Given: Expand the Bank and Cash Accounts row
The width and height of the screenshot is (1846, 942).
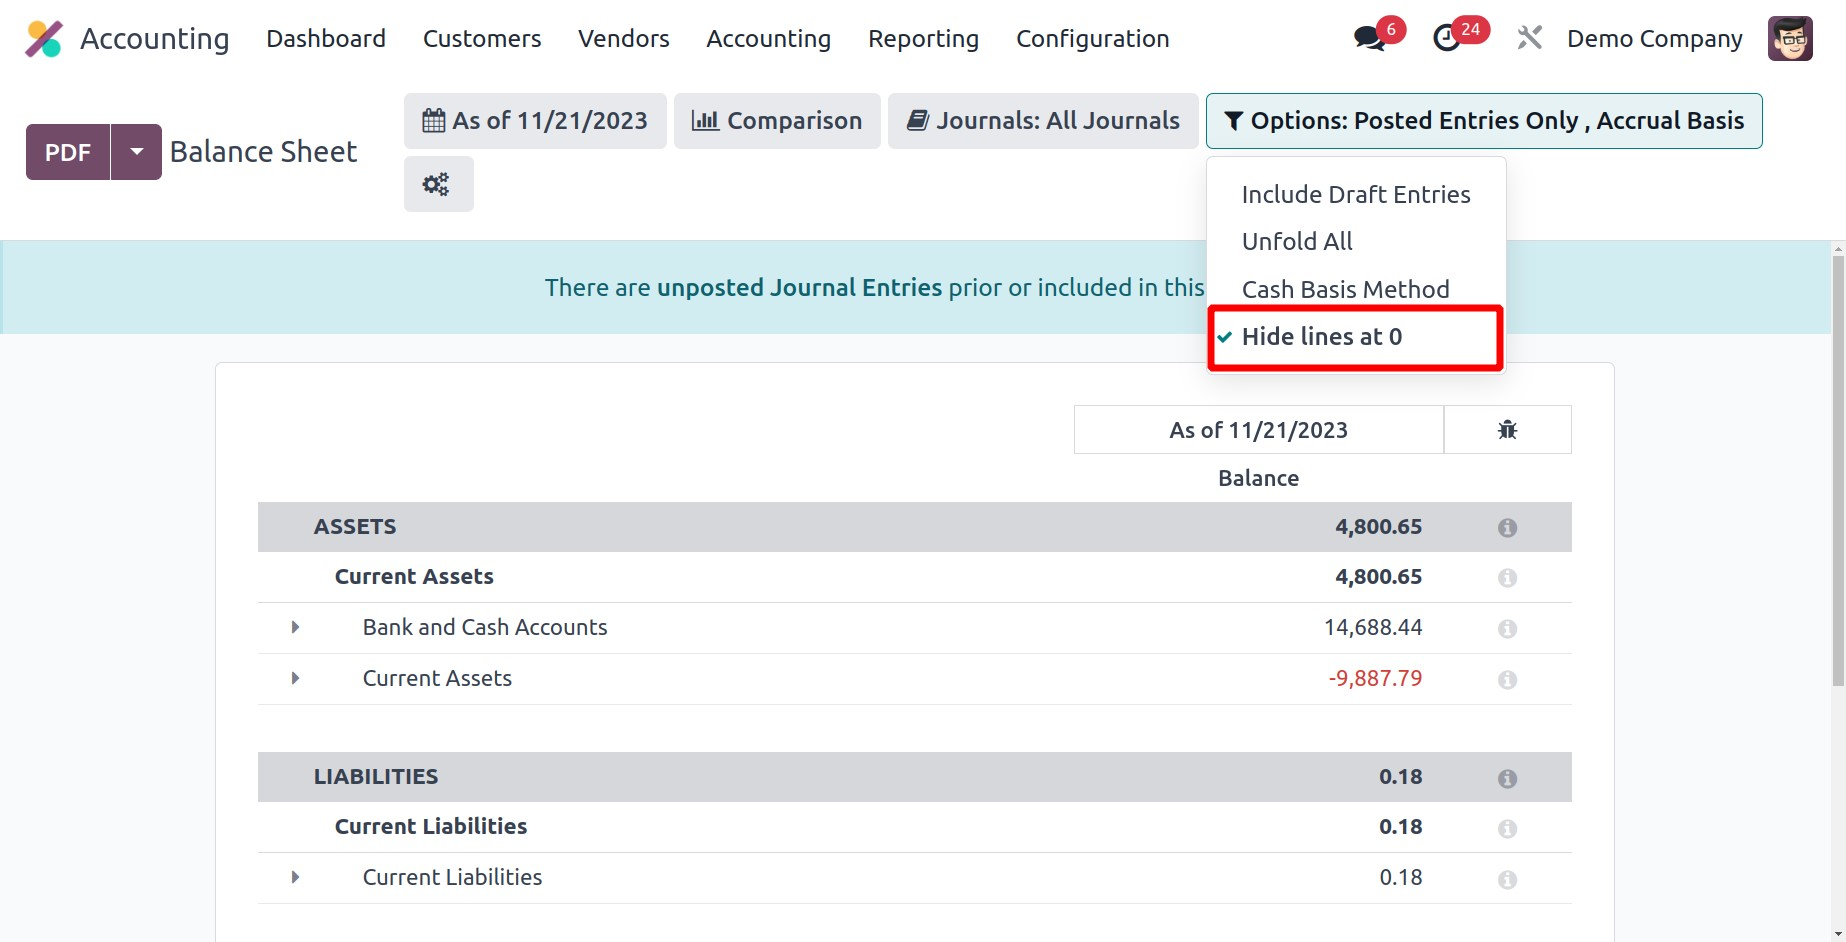Looking at the screenshot, I should pyautogui.click(x=295, y=627).
